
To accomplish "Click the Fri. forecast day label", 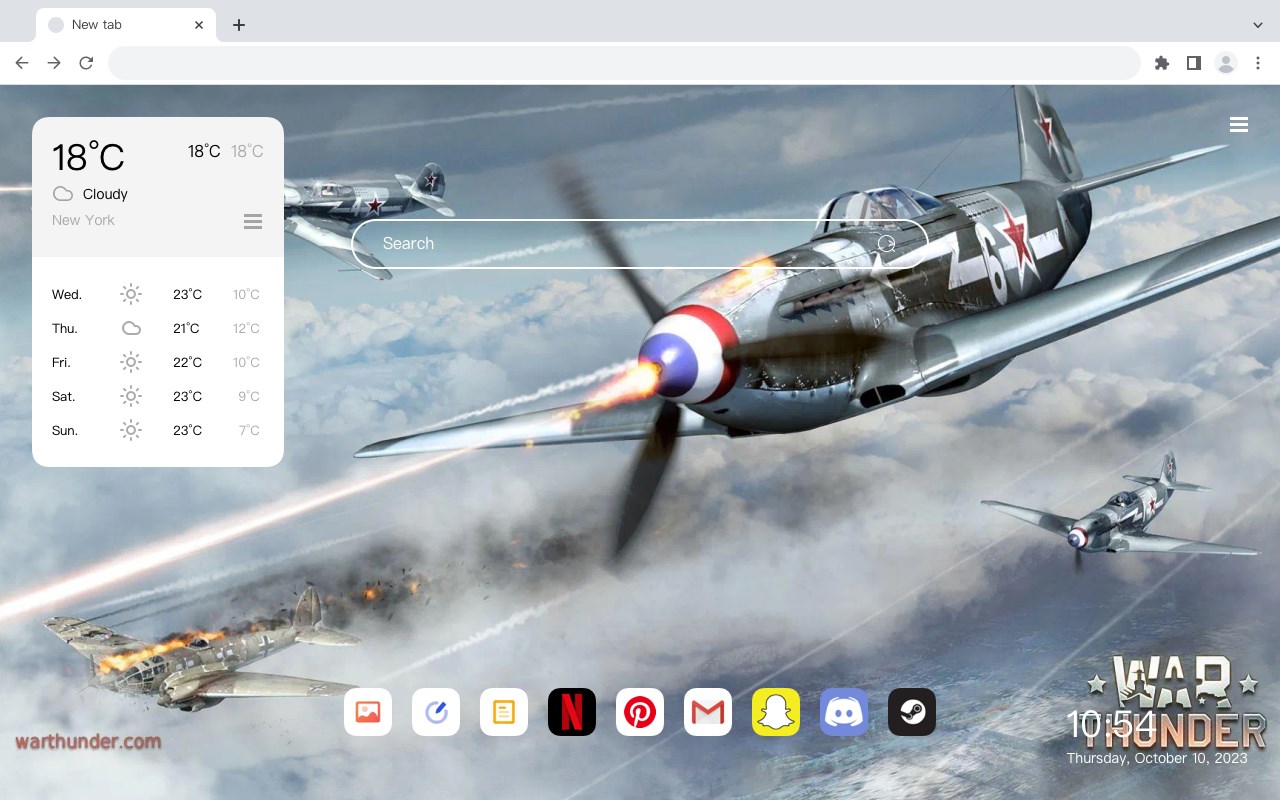I will point(61,362).
